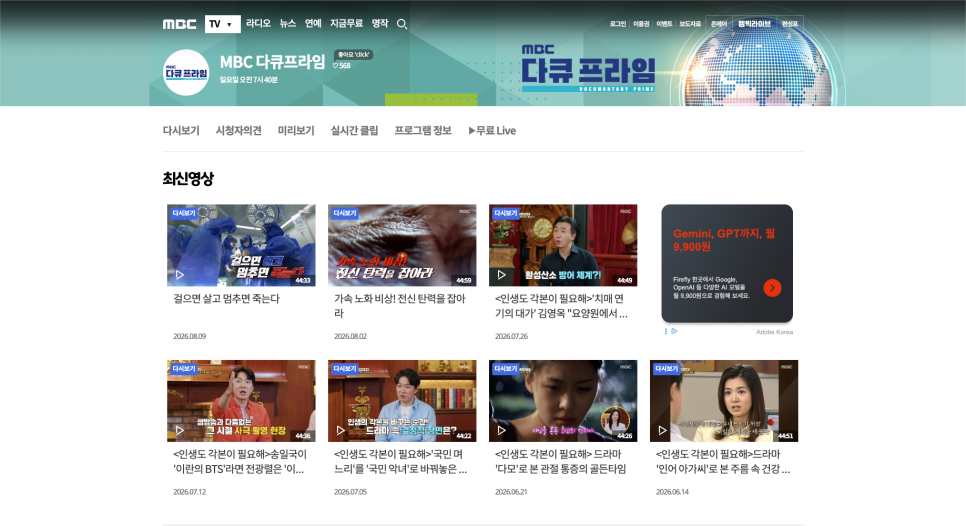Switch to the 다시보기 tab

click(x=181, y=131)
